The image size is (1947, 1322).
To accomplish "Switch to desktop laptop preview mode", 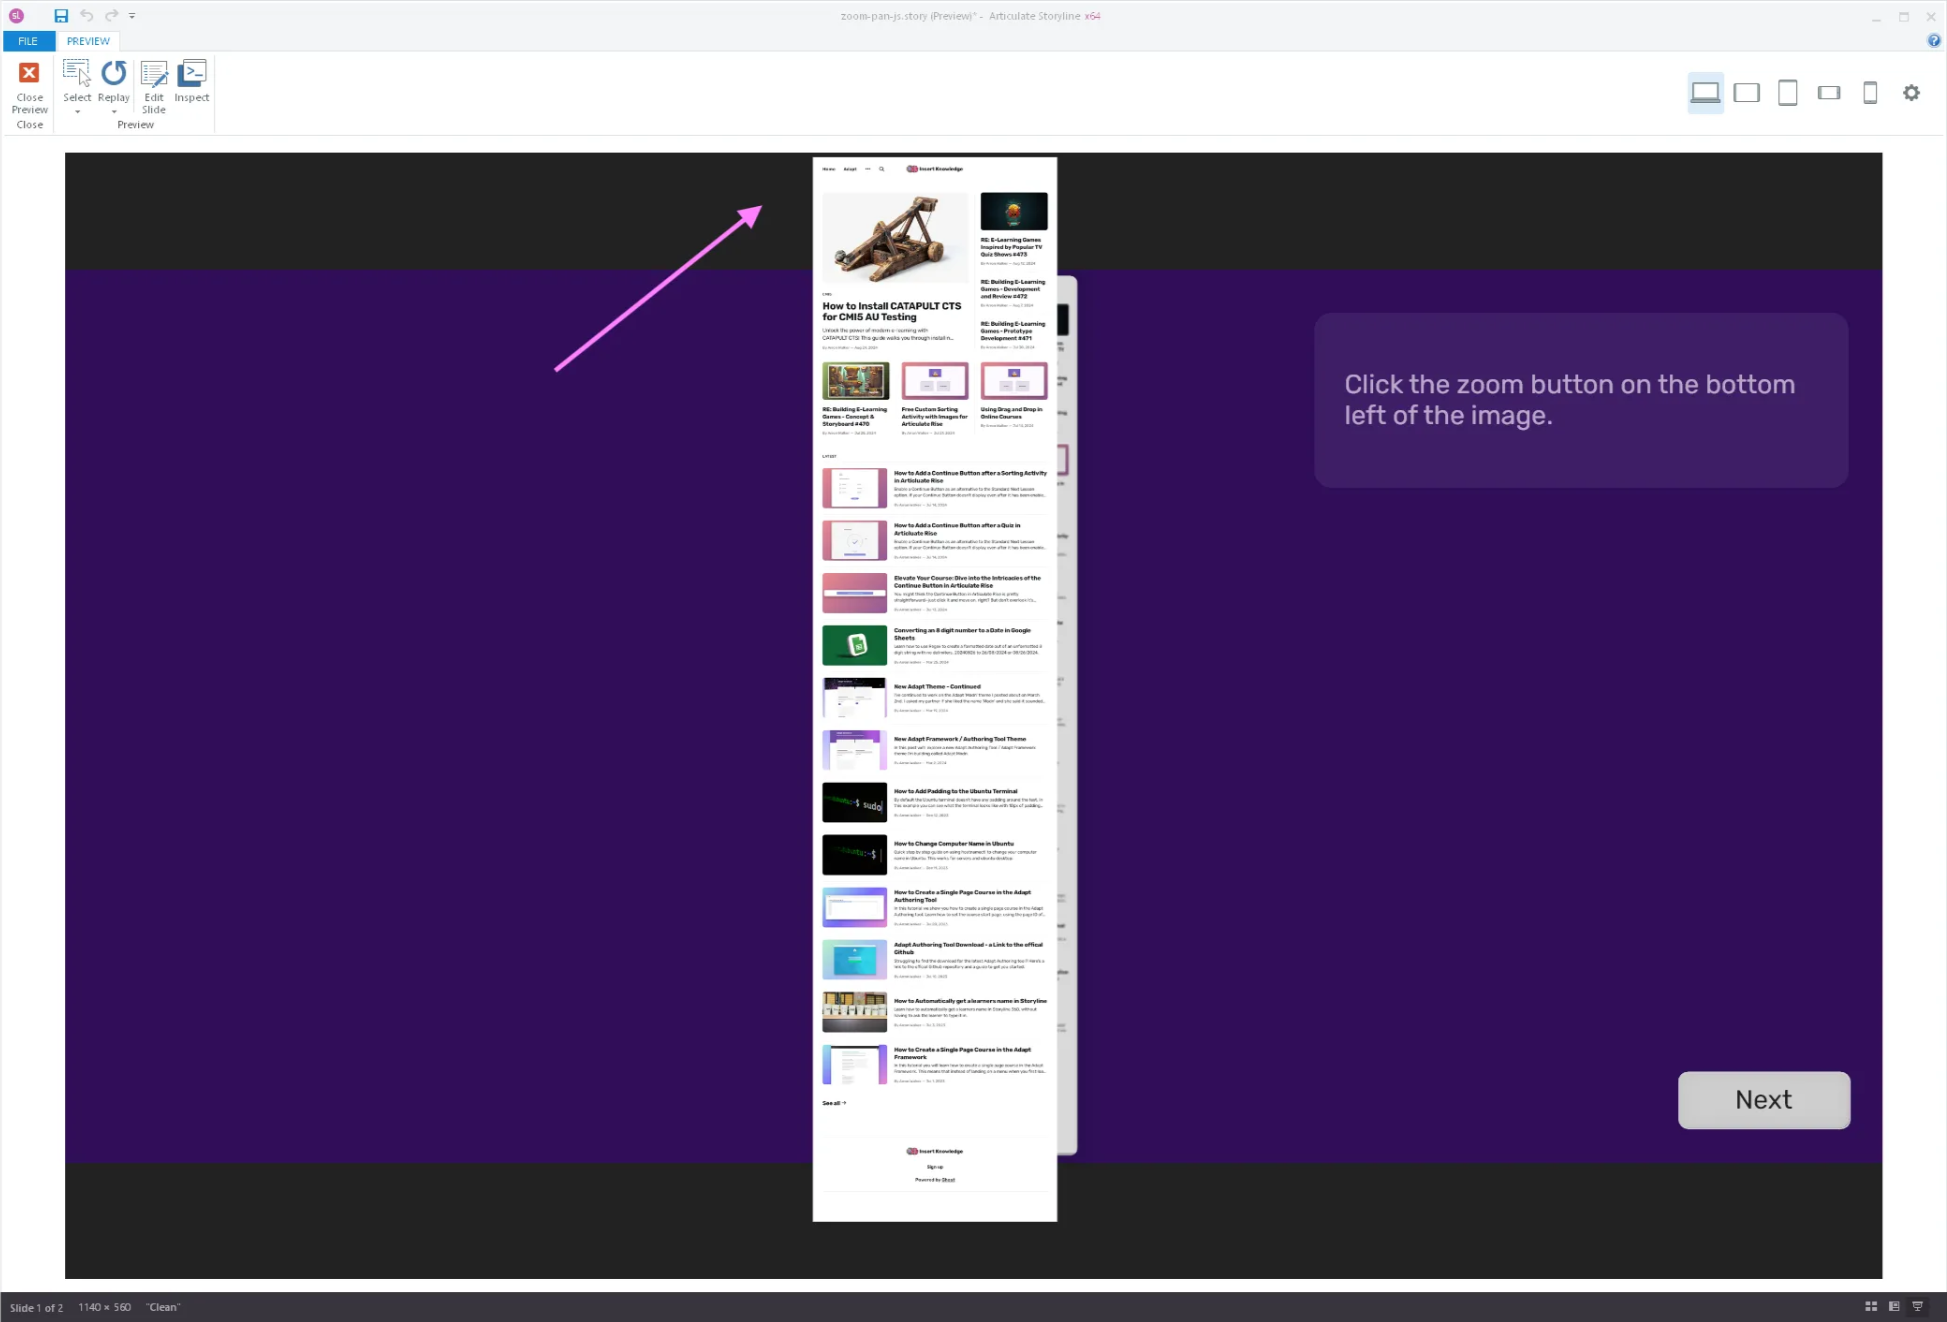I will (1705, 93).
